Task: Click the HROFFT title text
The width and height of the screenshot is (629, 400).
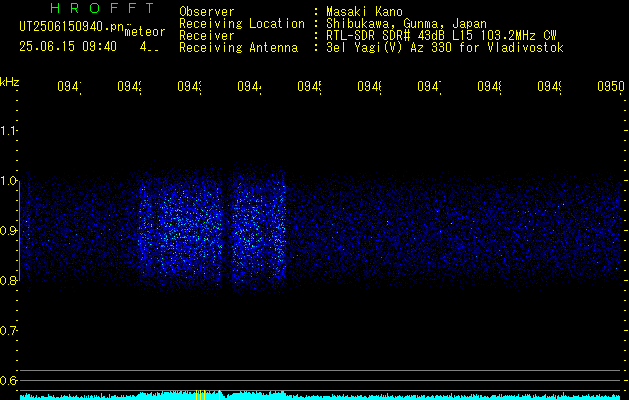Action: point(102,8)
